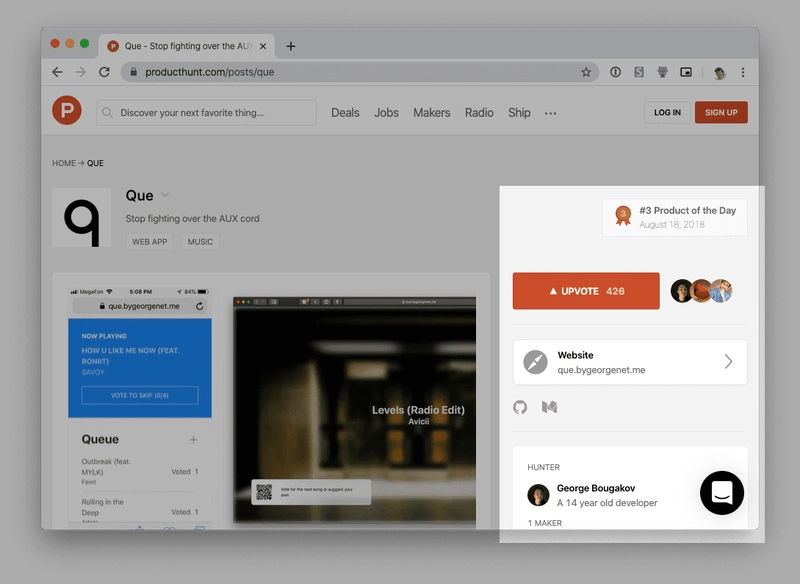This screenshot has height=584, width=800.
Task: Open the 1Password extension icon
Action: click(x=615, y=72)
